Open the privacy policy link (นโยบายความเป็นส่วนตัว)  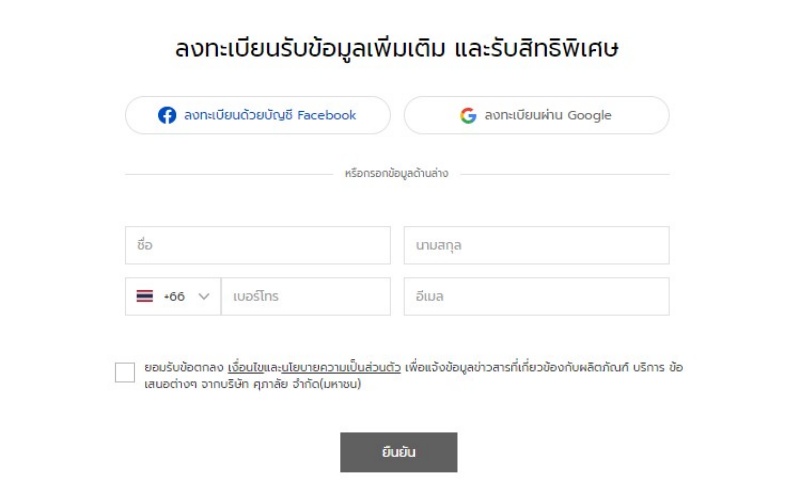click(343, 368)
